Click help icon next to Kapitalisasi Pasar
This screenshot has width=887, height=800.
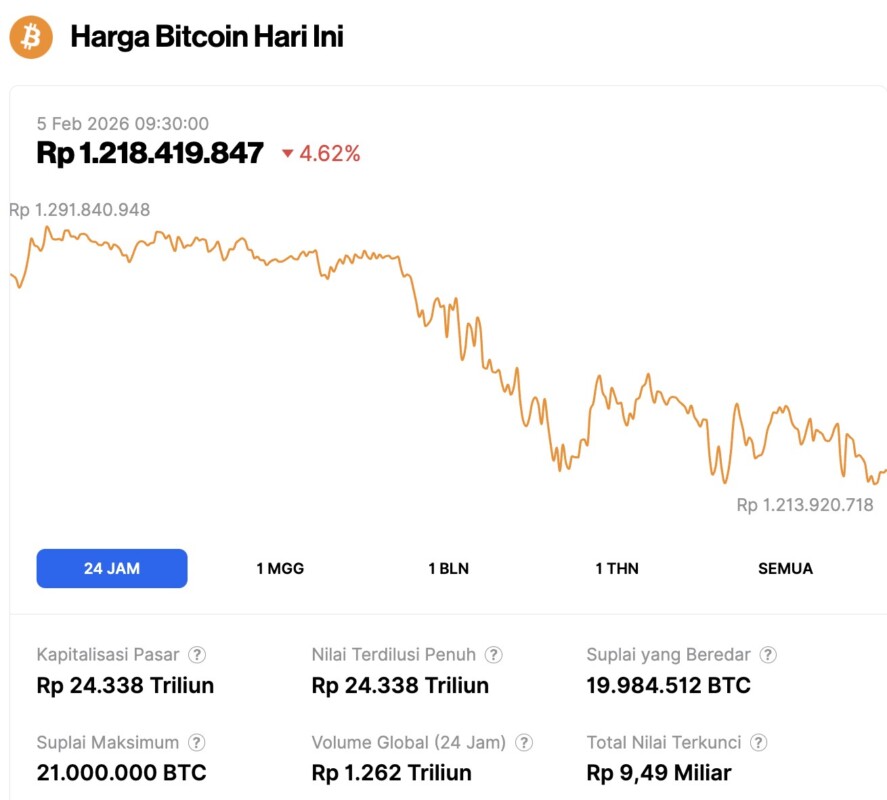pyautogui.click(x=198, y=655)
